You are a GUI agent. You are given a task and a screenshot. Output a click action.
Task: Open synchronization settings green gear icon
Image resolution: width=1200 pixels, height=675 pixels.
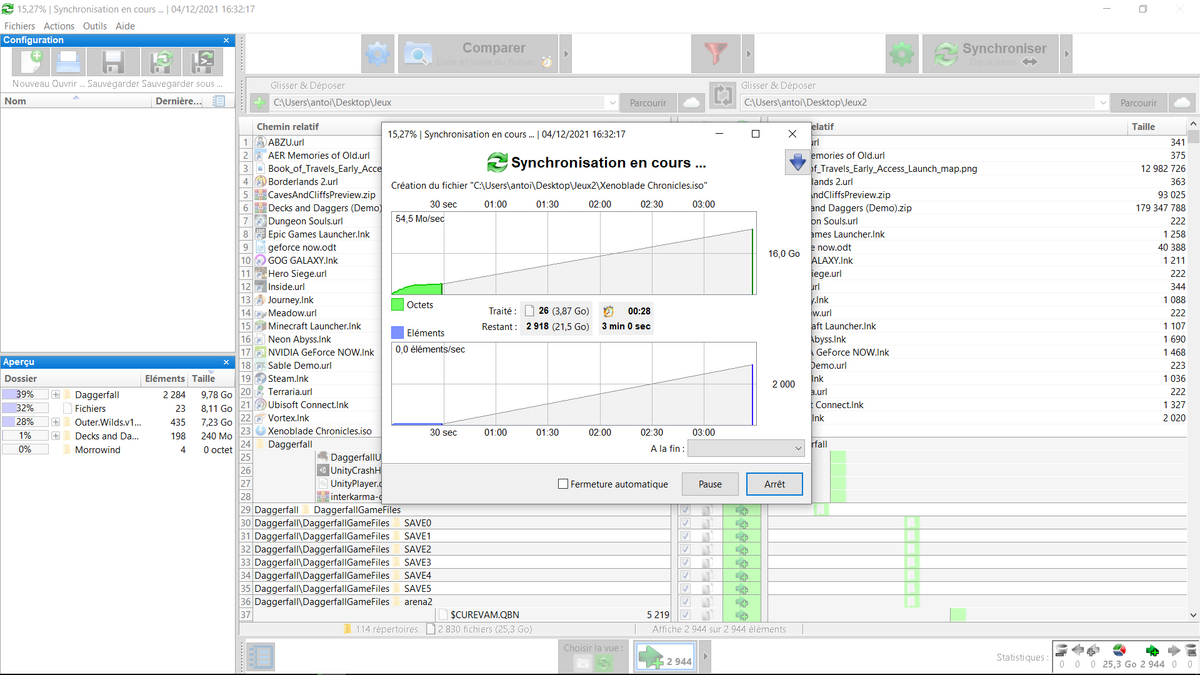[902, 54]
